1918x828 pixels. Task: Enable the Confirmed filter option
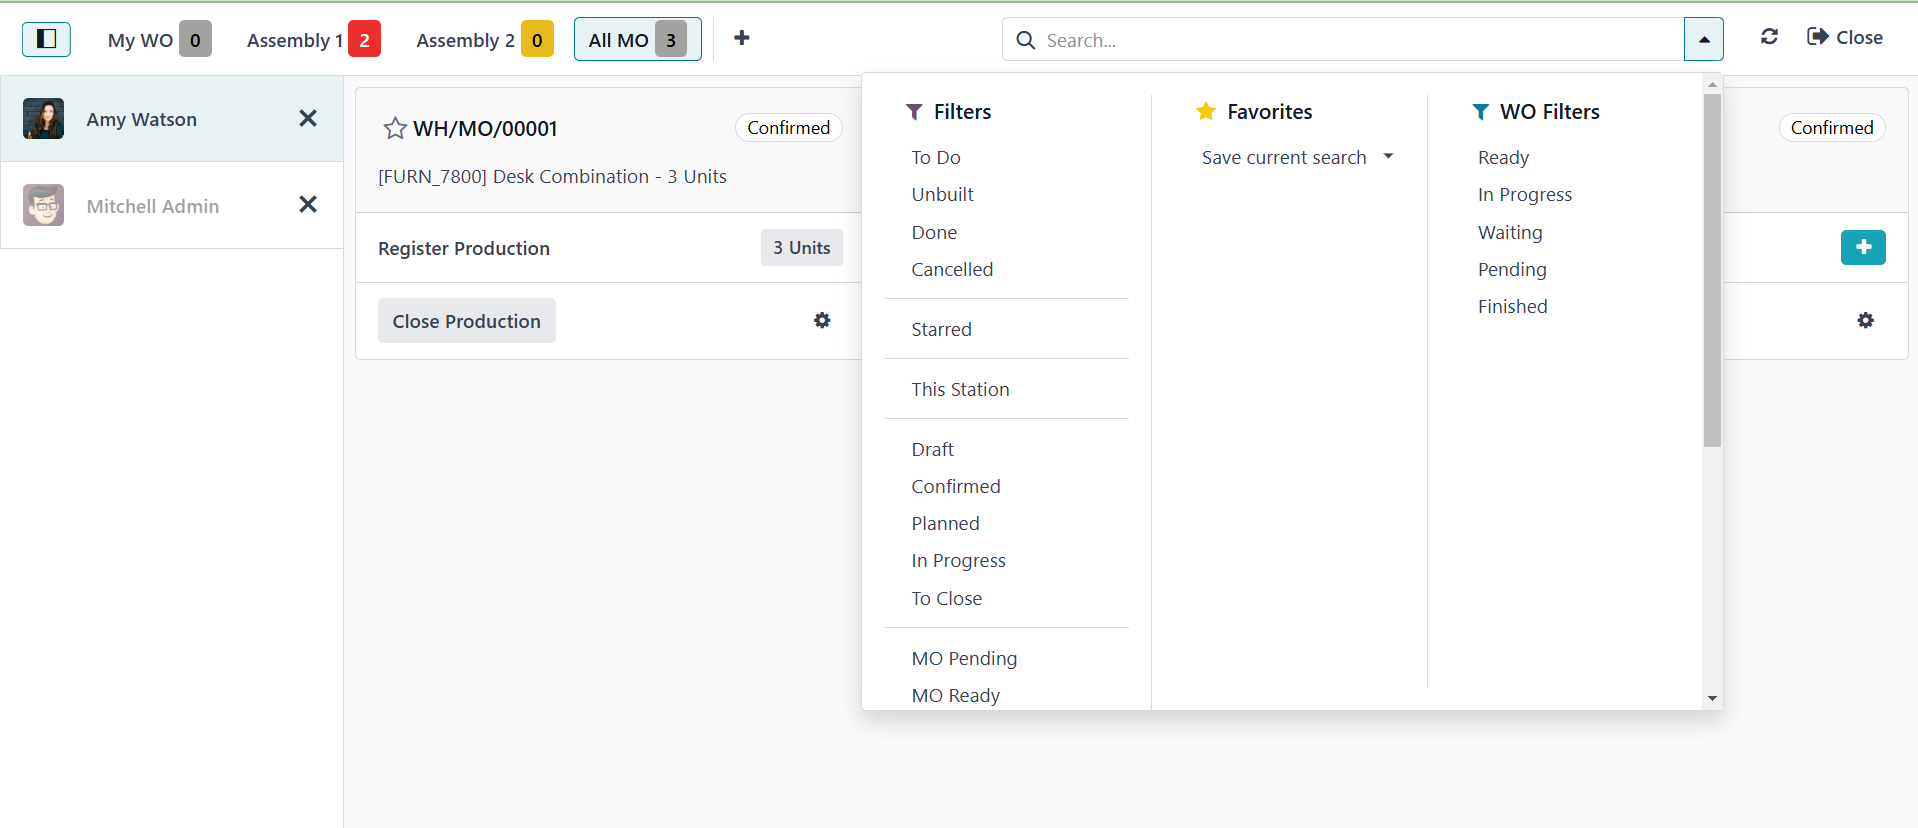coord(955,486)
